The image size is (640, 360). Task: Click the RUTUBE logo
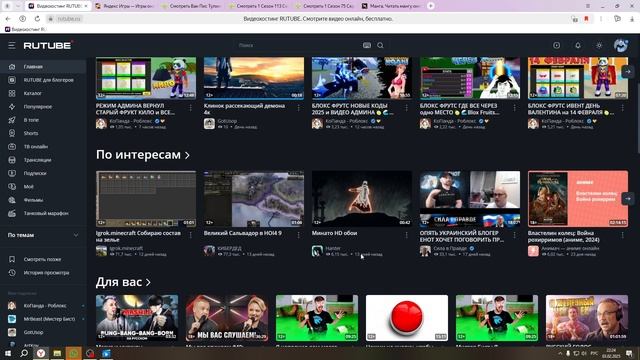click(x=48, y=45)
